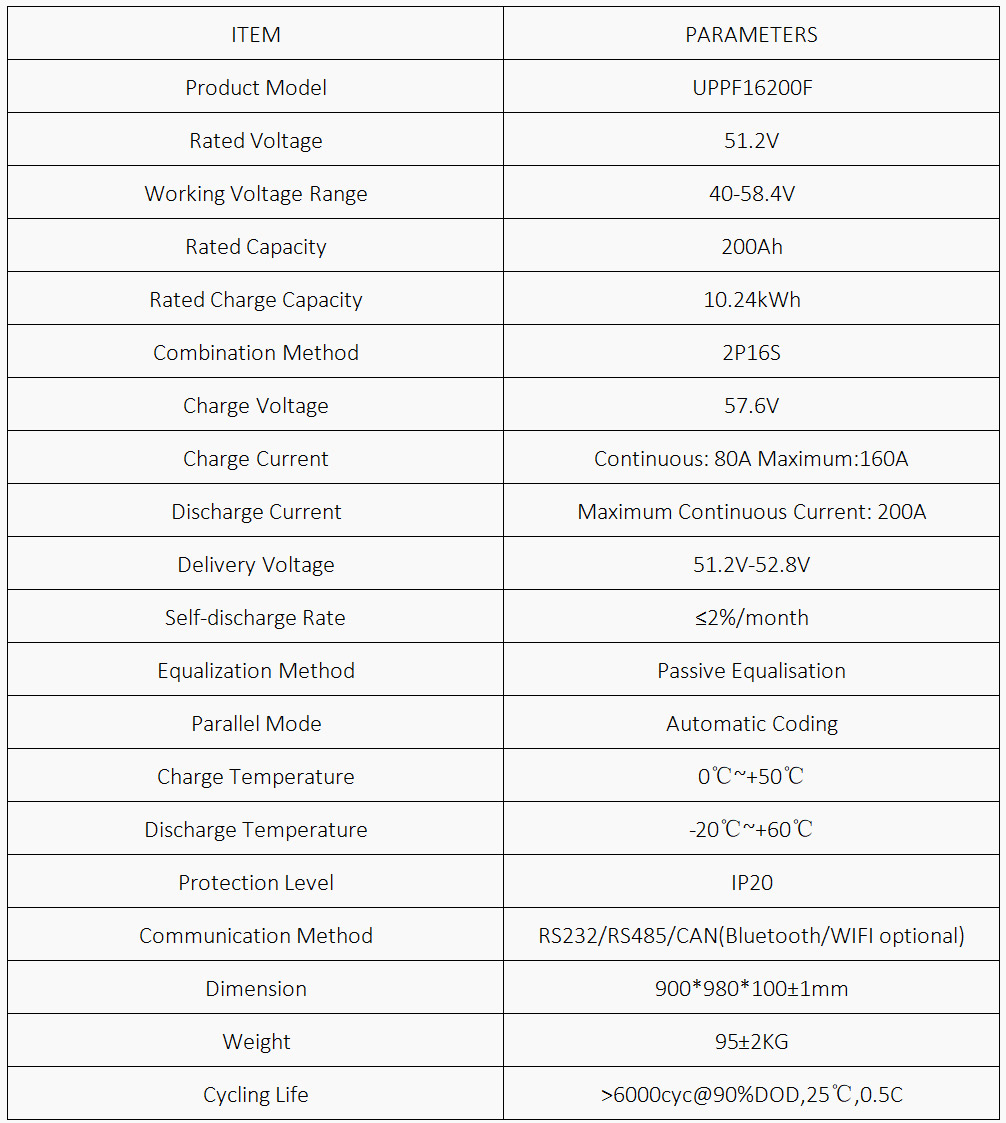1006x1123 pixels.
Task: Click the UPPF16200F model value
Action: point(751,88)
